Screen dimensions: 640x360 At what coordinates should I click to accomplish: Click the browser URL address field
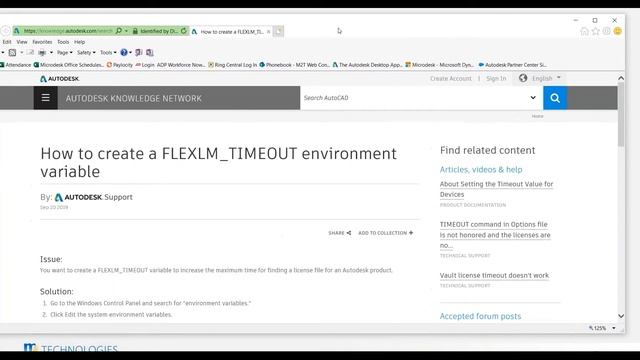pos(67,31)
